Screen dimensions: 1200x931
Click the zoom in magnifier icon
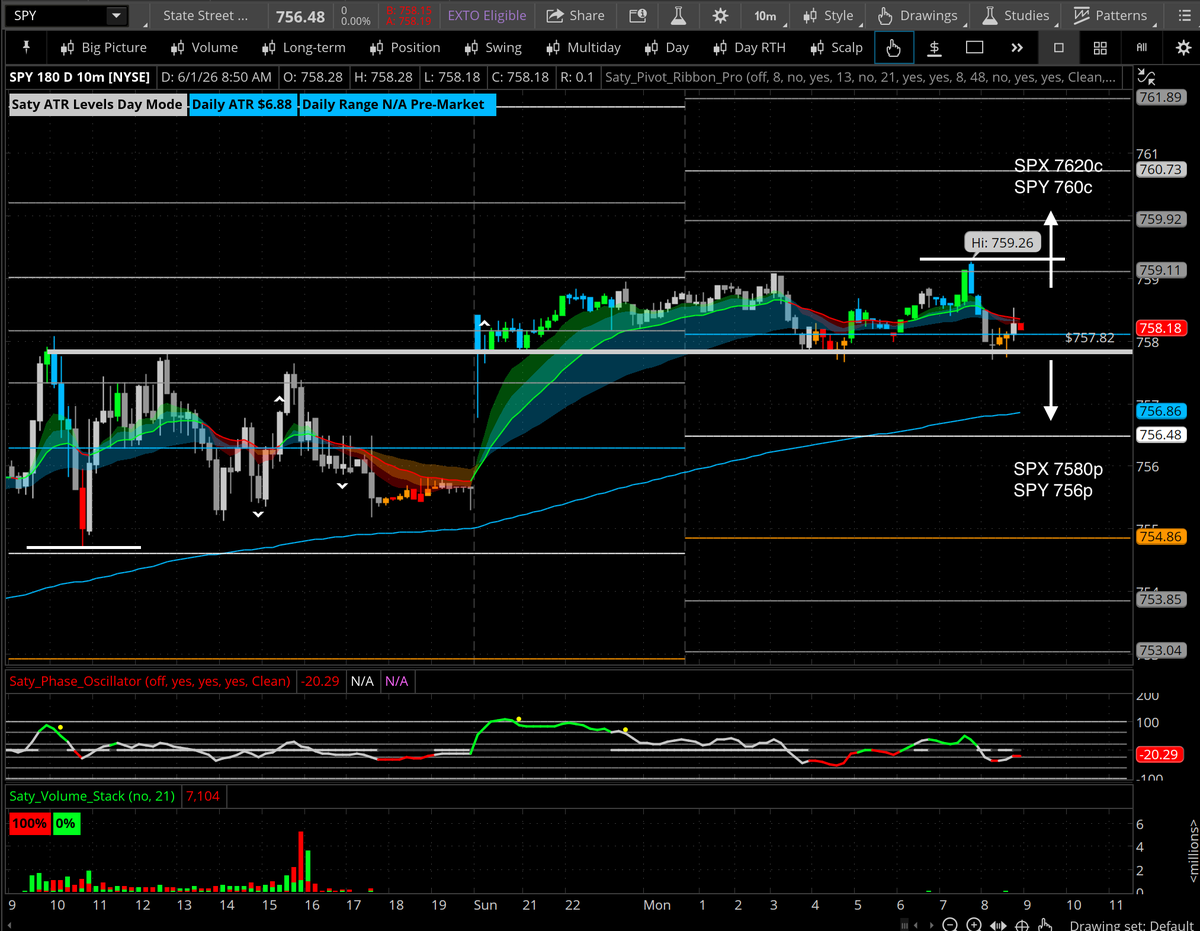coord(974,924)
